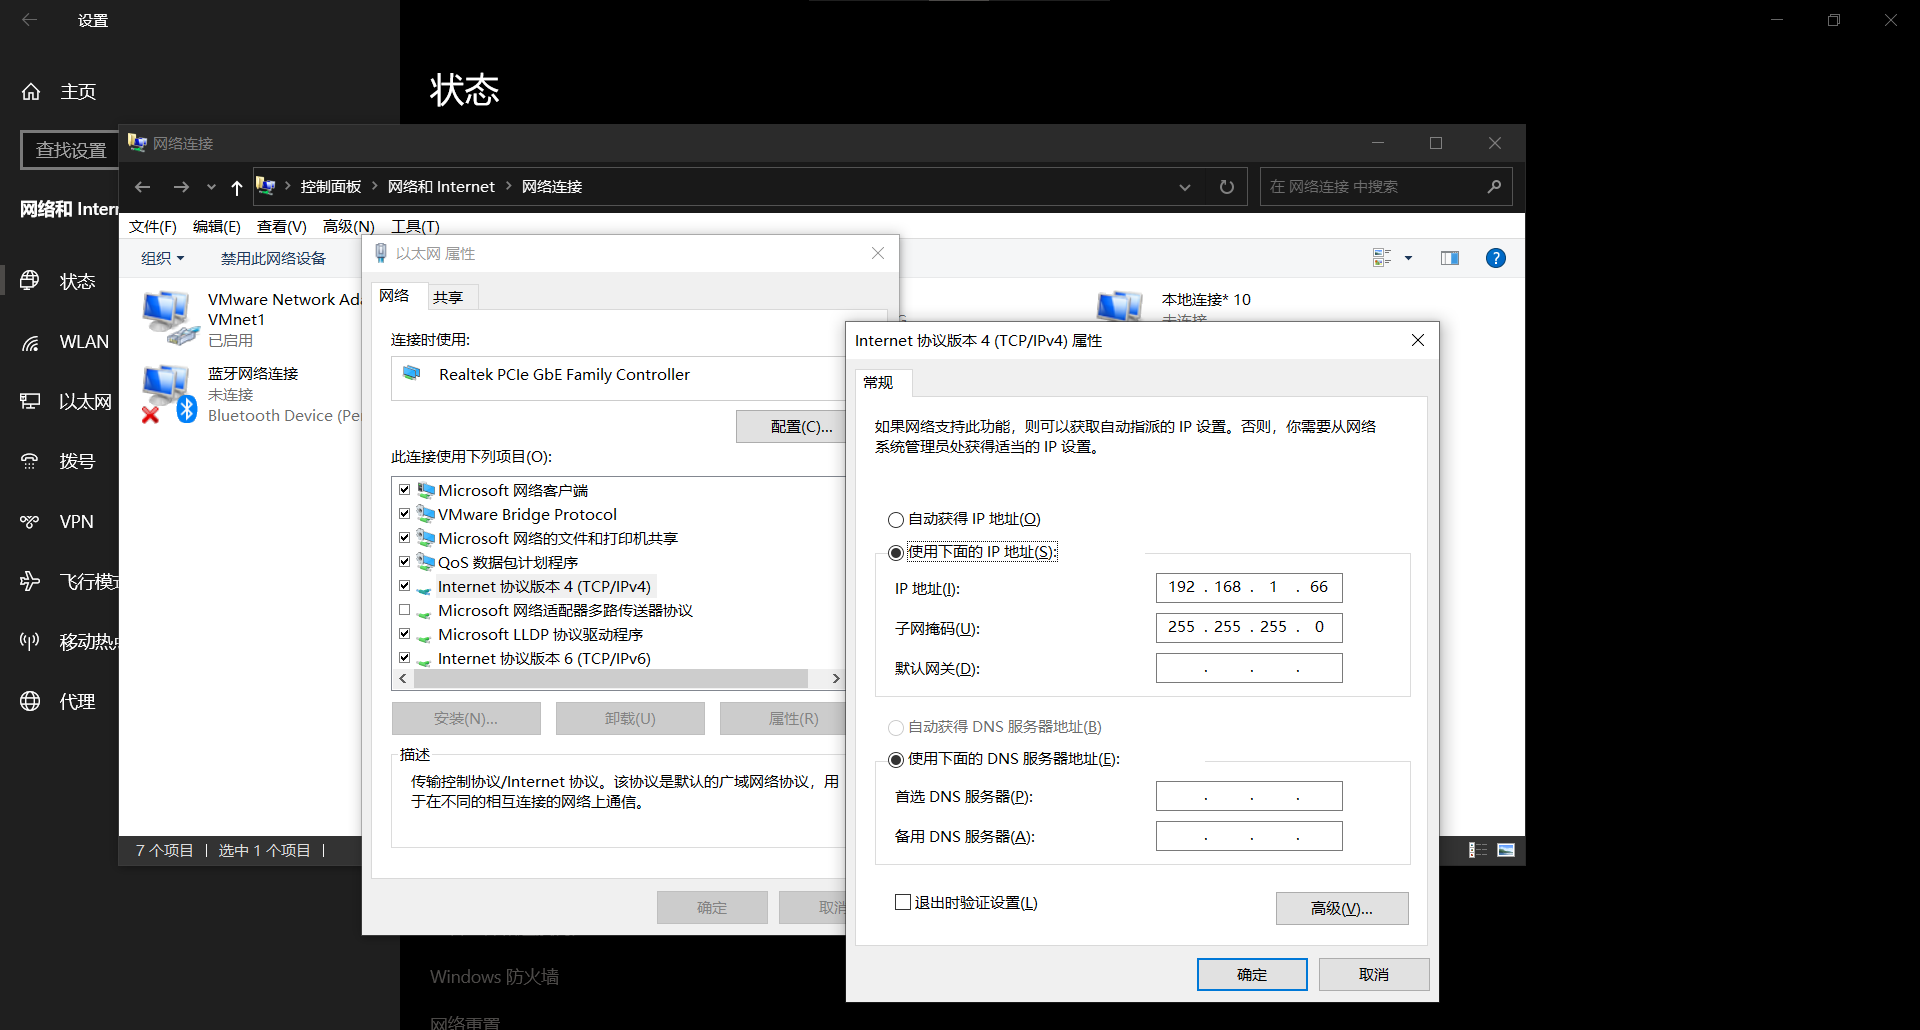Image resolution: width=1920 pixels, height=1030 pixels.
Task: Enable 'Validate settings upon exit' checkbox
Action: coord(903,903)
